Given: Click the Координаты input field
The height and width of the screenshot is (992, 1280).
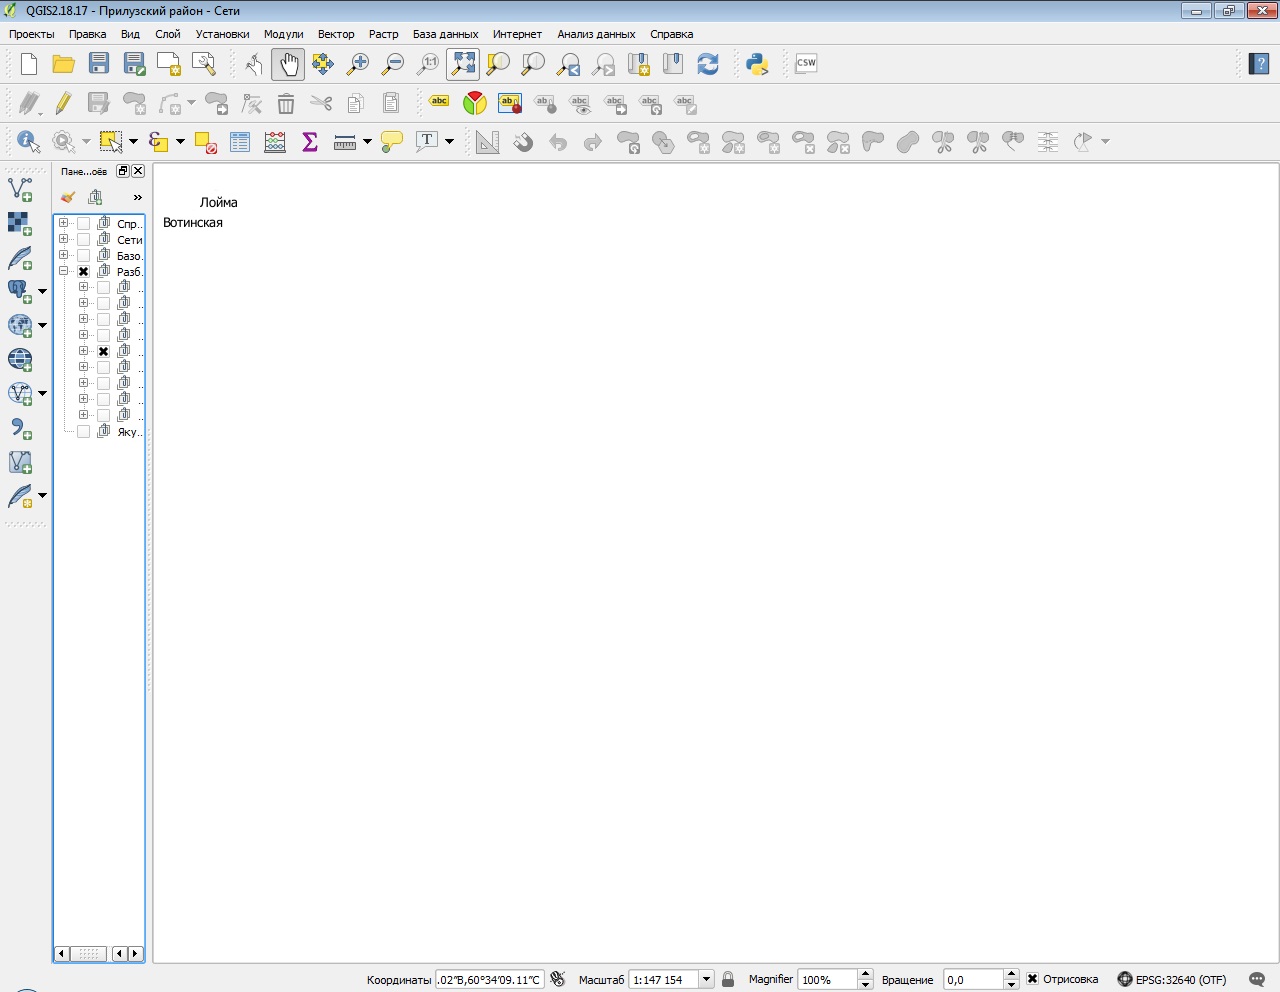Looking at the screenshot, I should [489, 980].
